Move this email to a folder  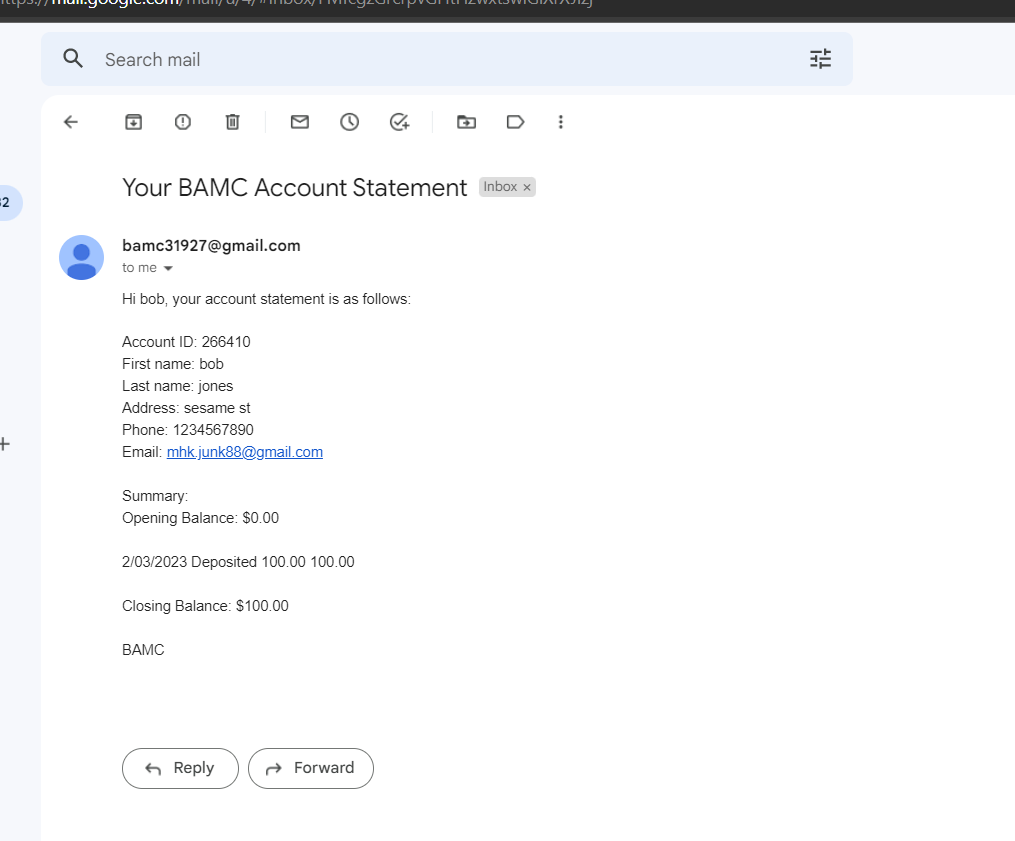(x=466, y=121)
